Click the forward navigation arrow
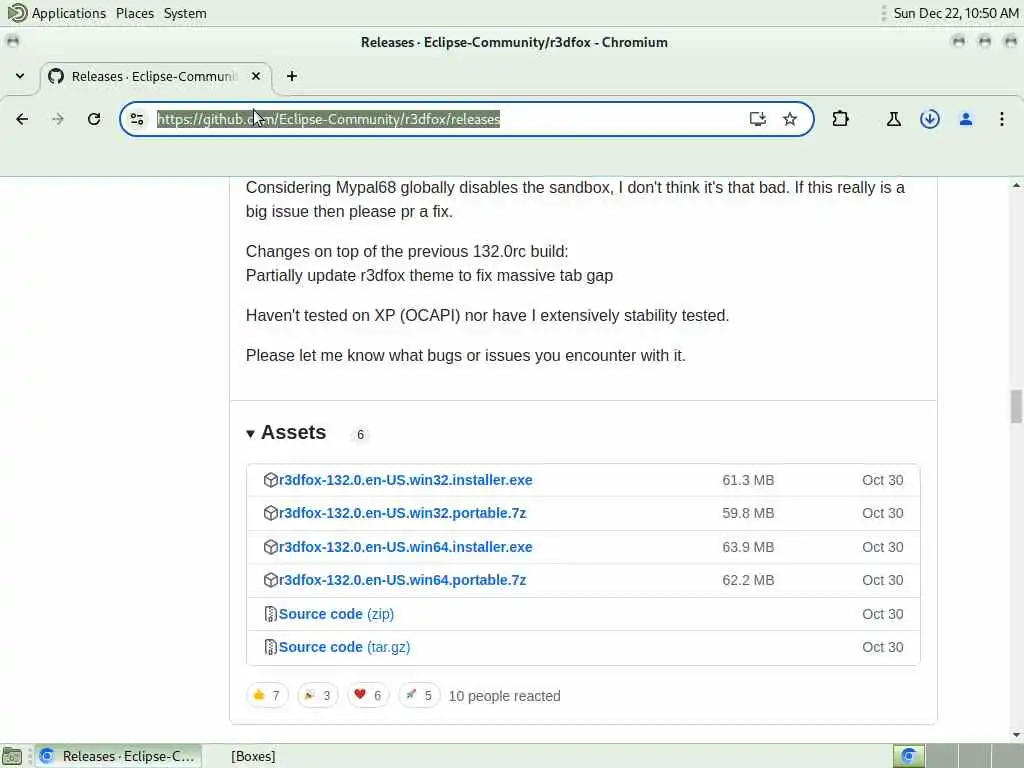Viewport: 1024px width, 768px height. tap(58, 119)
